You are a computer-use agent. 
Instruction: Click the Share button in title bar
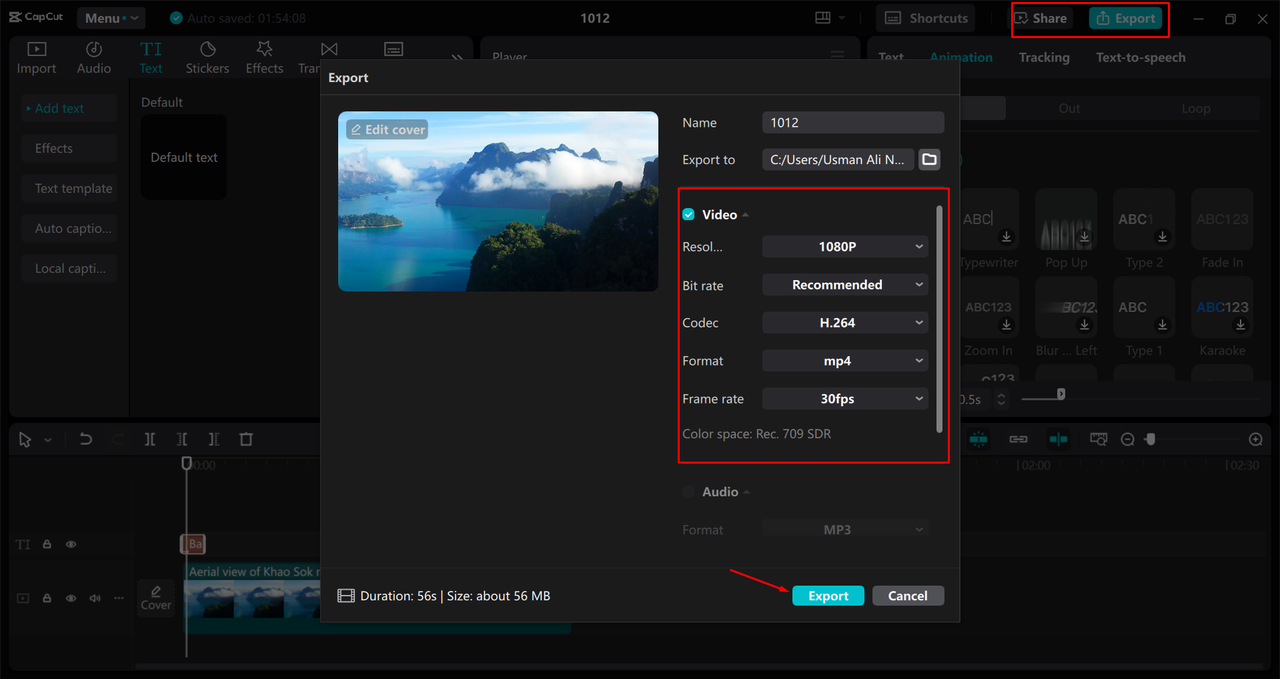[1041, 18]
